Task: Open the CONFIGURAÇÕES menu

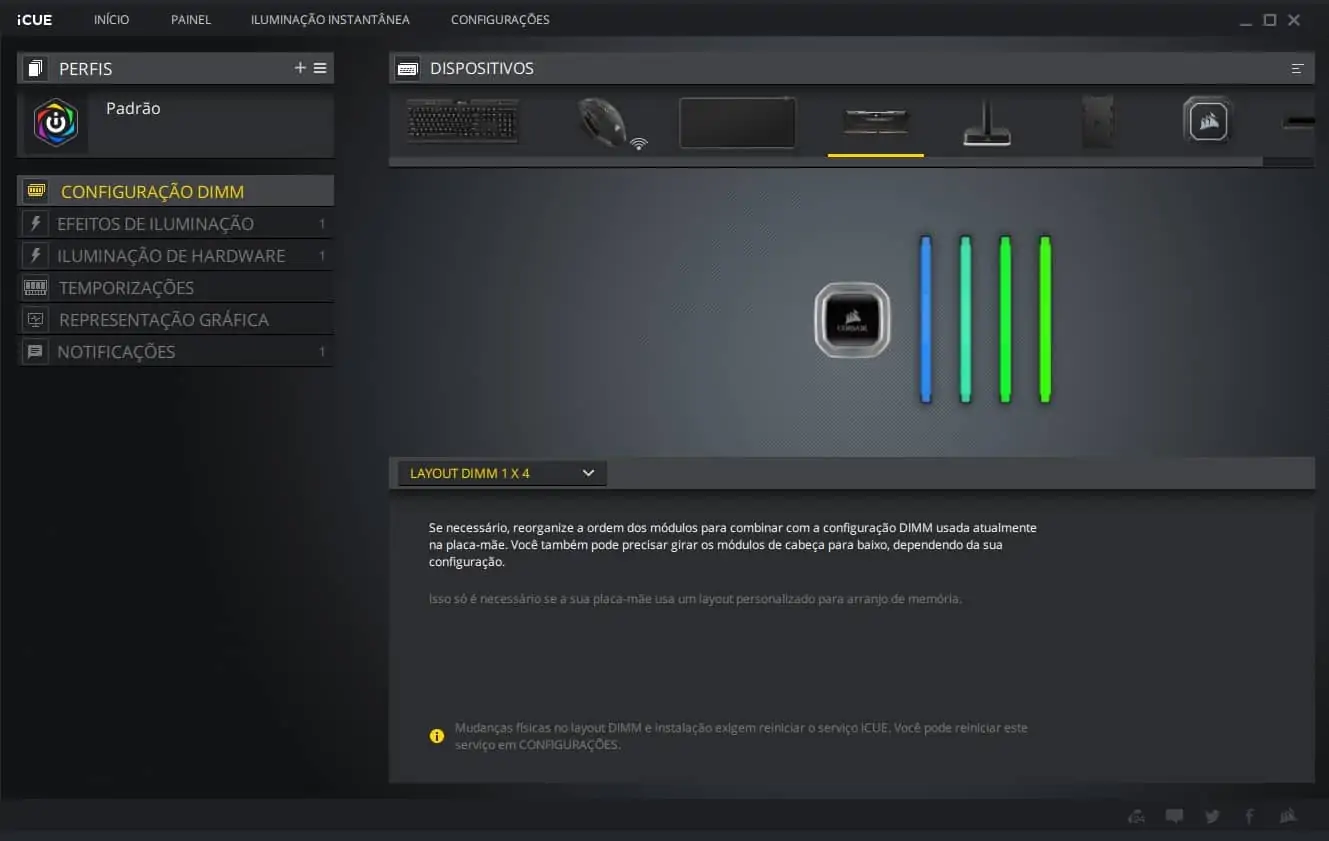Action: tap(500, 20)
